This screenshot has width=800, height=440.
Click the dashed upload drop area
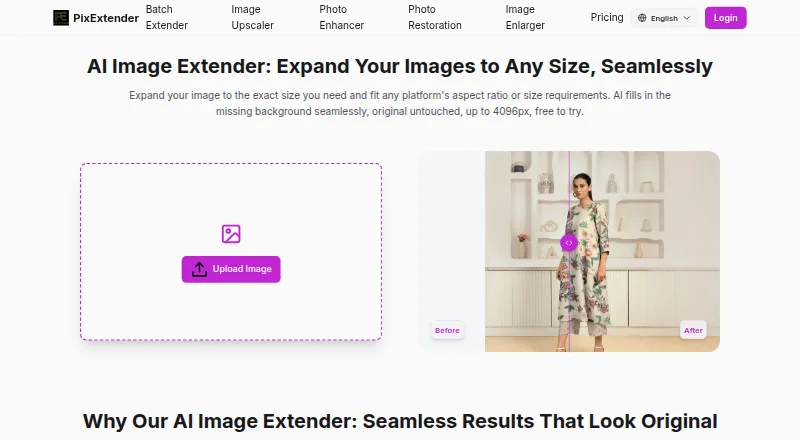[231, 252]
